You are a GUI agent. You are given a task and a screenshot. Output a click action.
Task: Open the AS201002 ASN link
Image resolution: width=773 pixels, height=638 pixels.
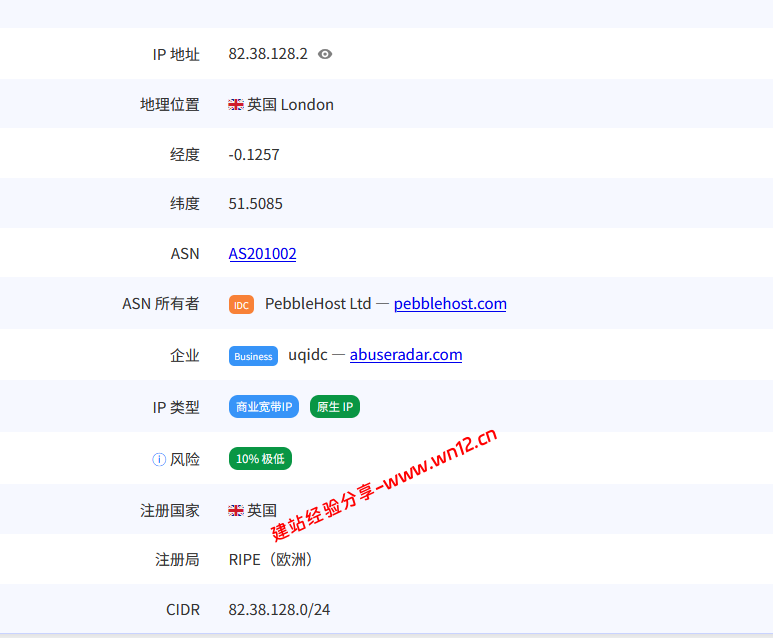(262, 253)
